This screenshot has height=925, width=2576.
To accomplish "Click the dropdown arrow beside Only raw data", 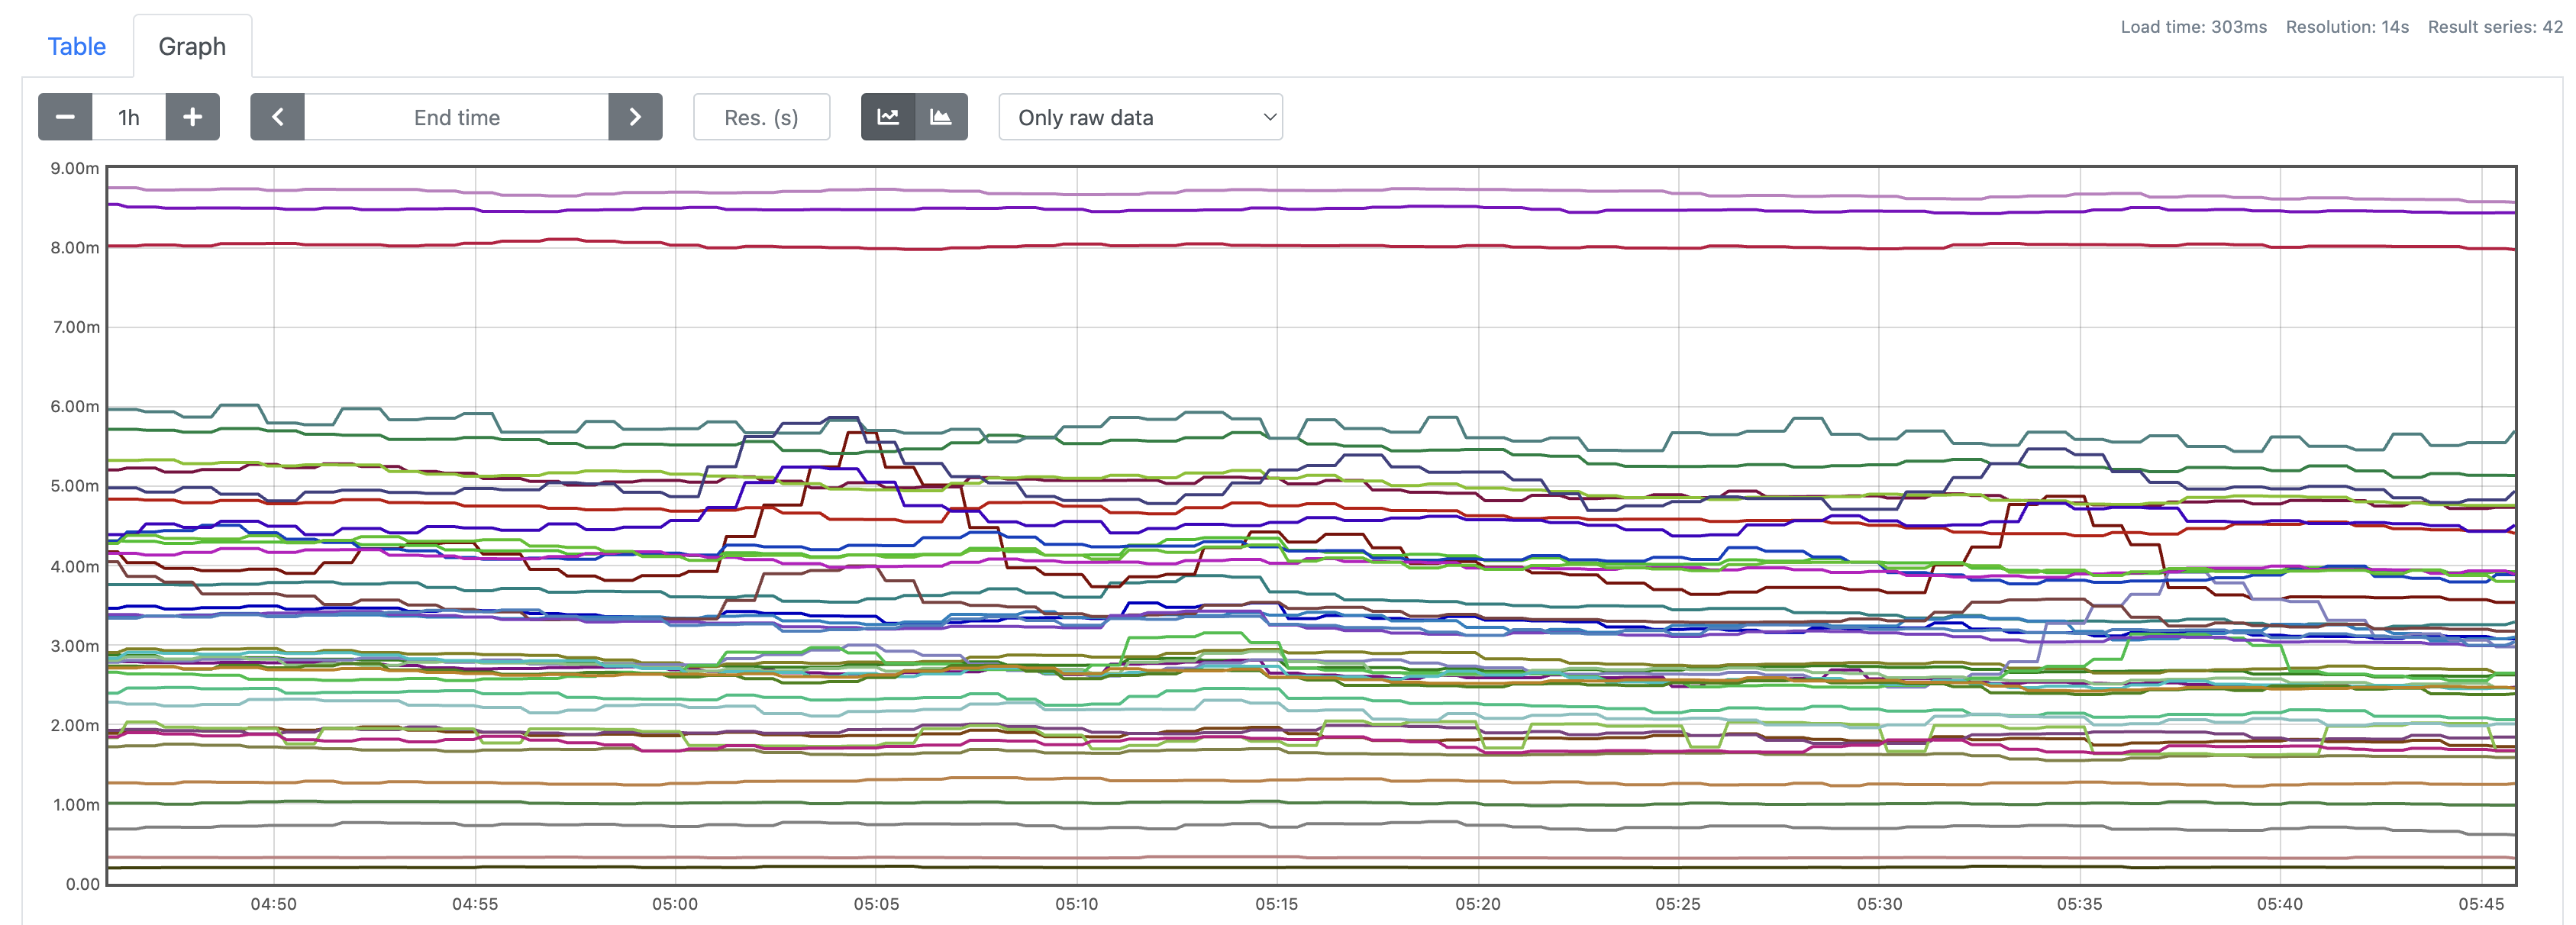I will 1269,117.
